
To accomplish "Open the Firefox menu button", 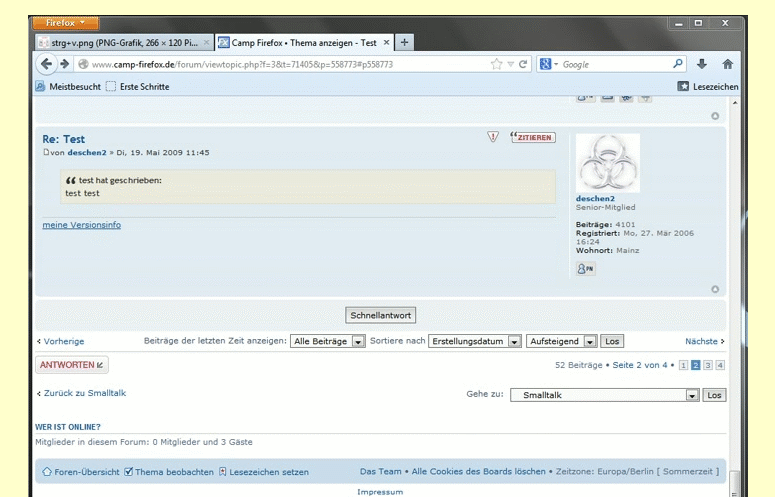I will pyautogui.click(x=66, y=23).
